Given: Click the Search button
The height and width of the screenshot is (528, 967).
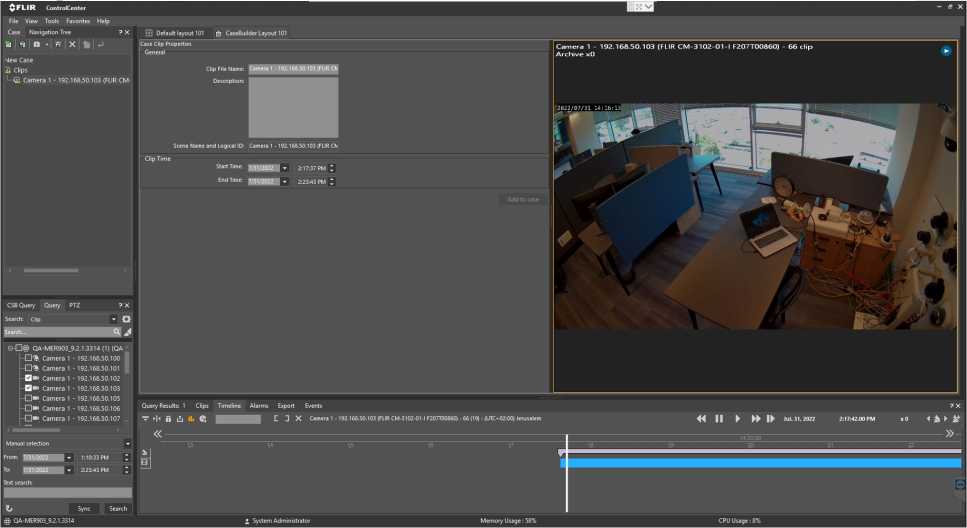Looking at the screenshot, I should pos(118,508).
